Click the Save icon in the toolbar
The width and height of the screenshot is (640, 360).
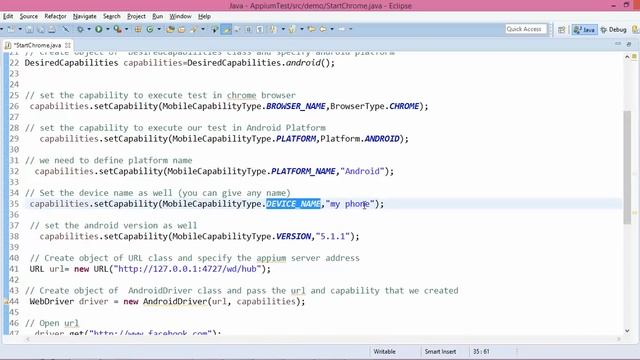click(x=29, y=29)
